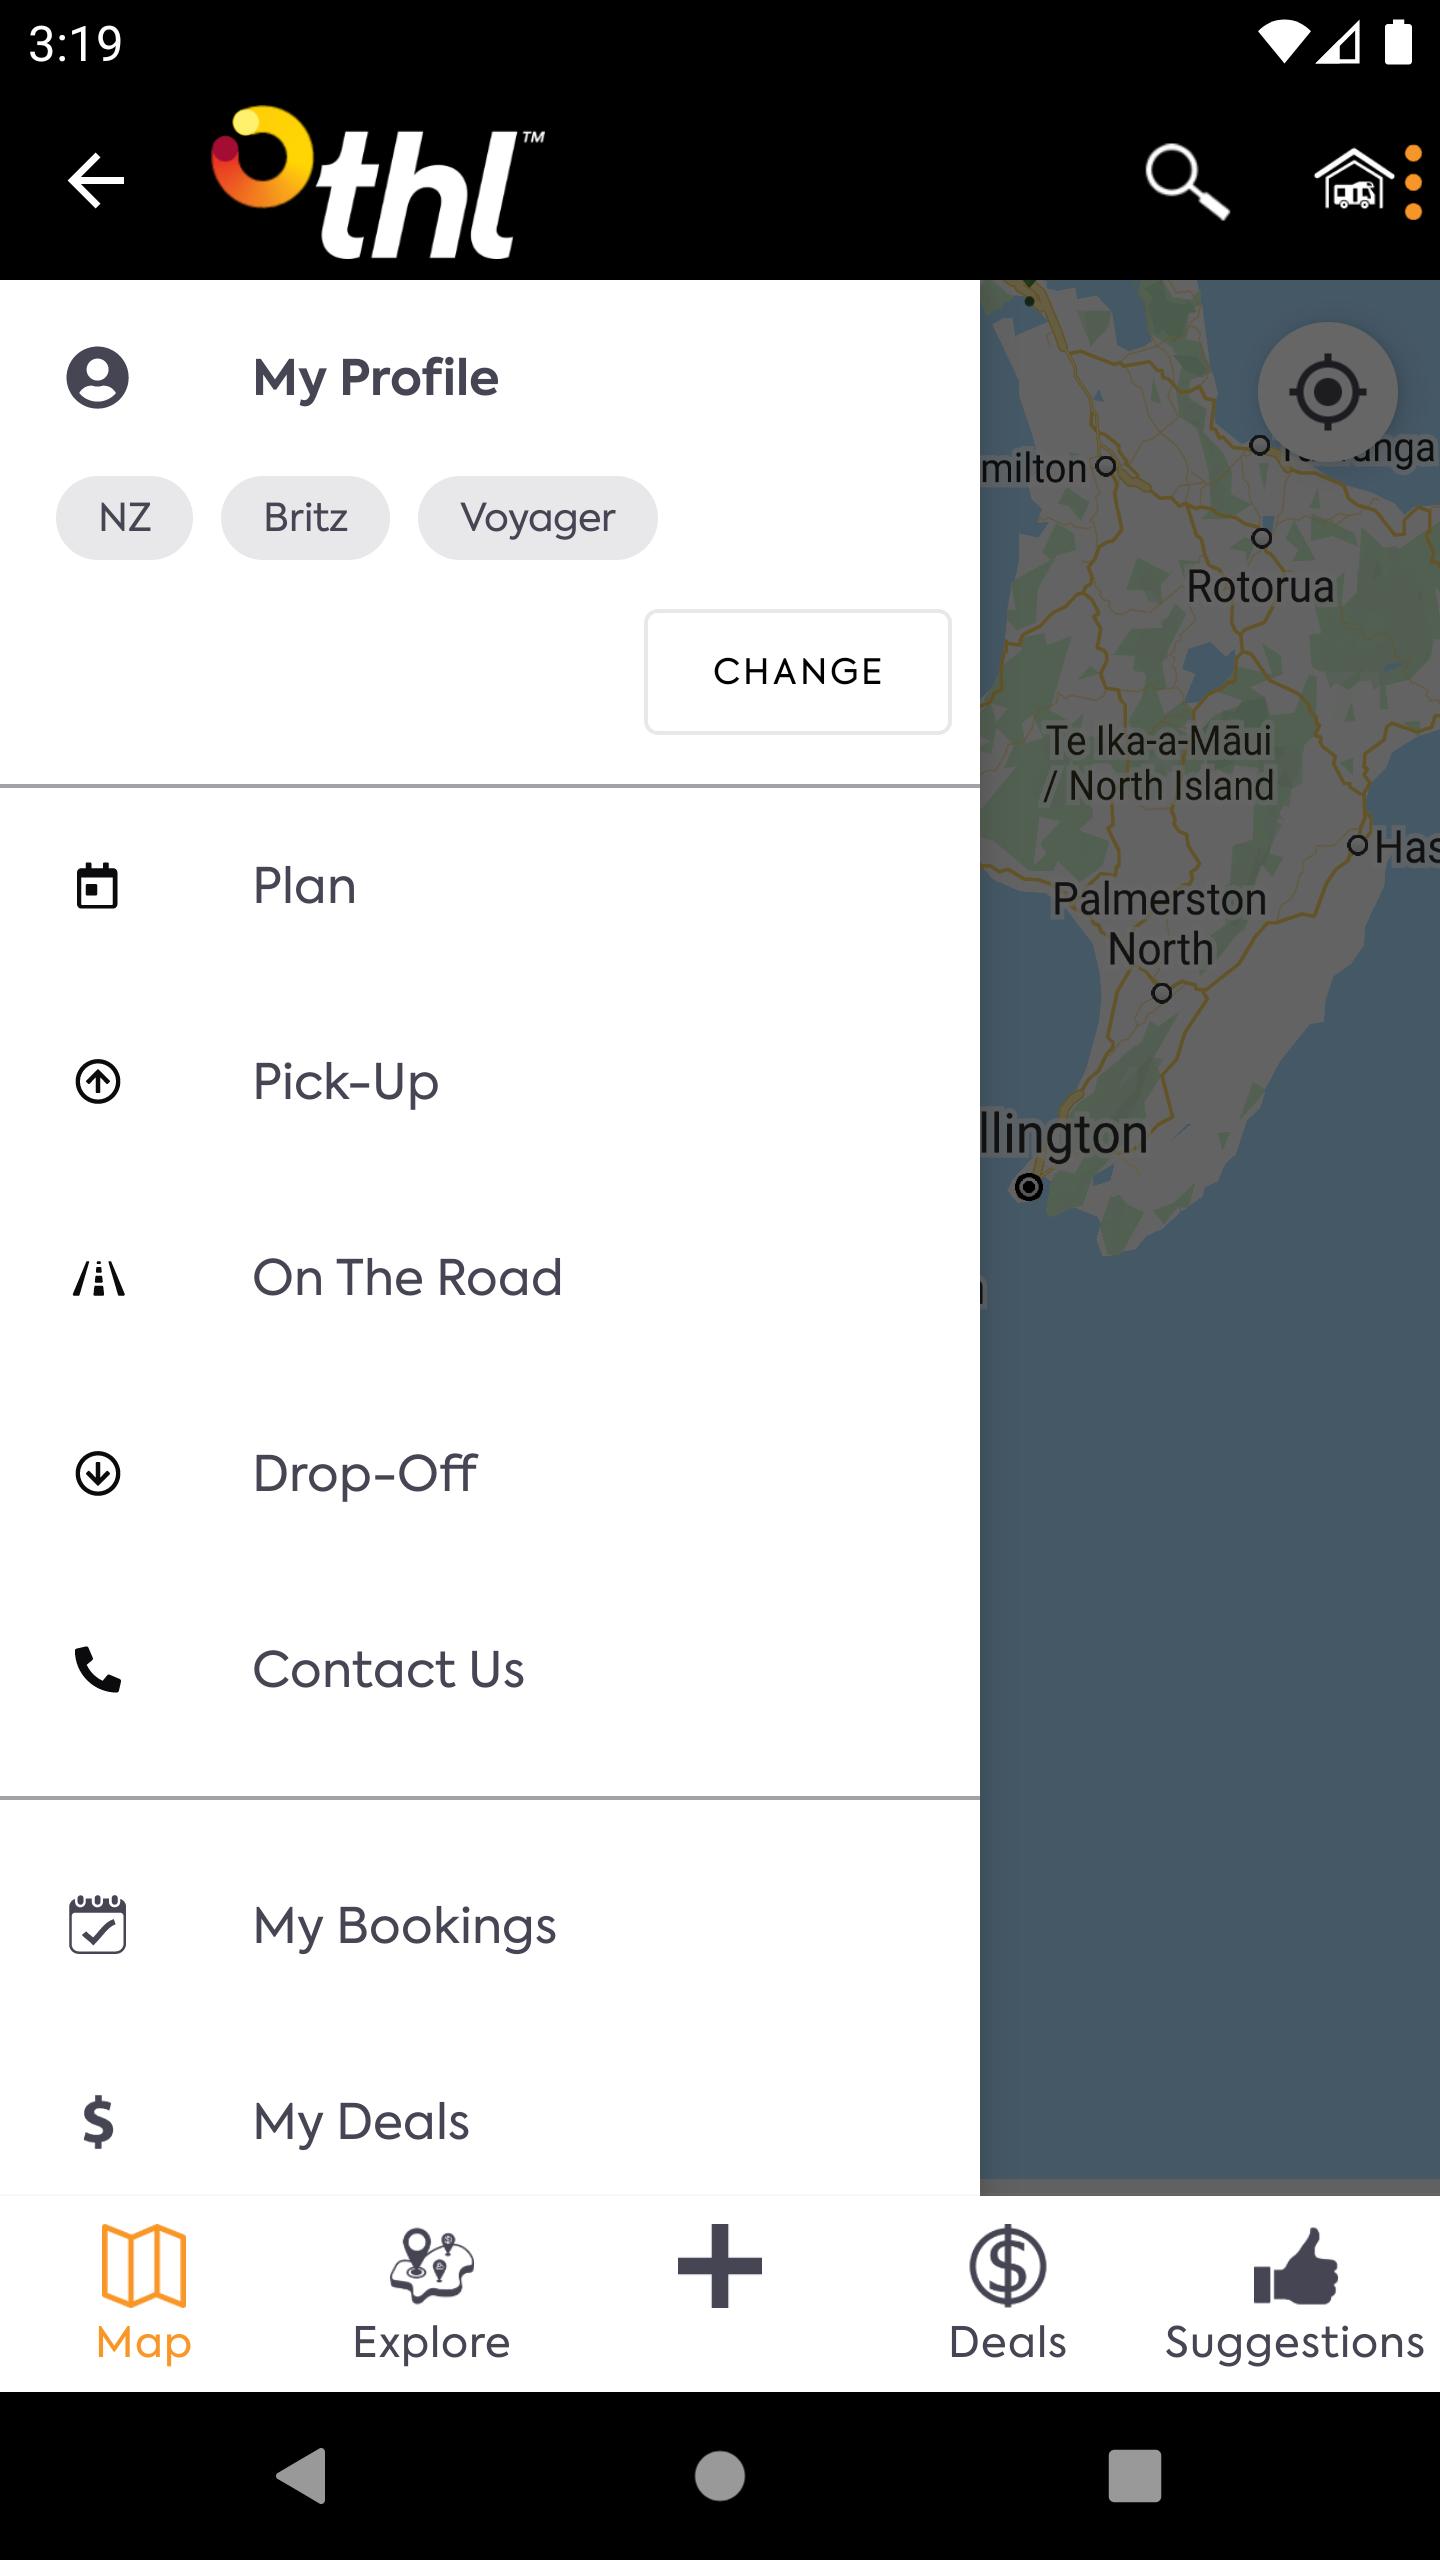Go to On The Road section
The image size is (1440, 2560).
490,1278
